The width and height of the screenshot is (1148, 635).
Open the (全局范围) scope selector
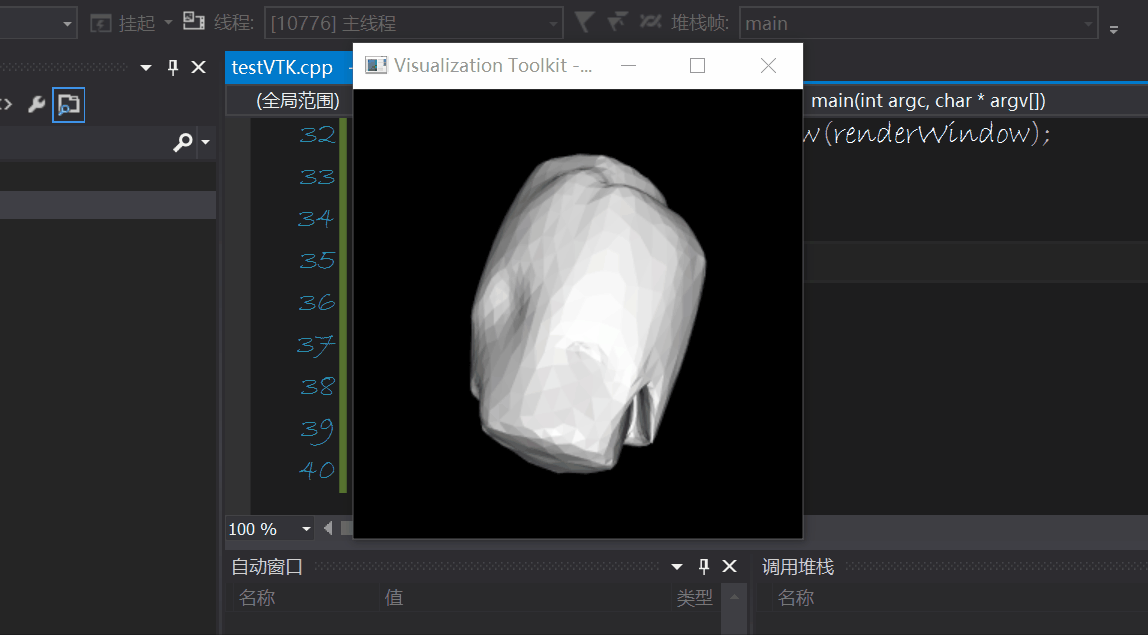298,101
